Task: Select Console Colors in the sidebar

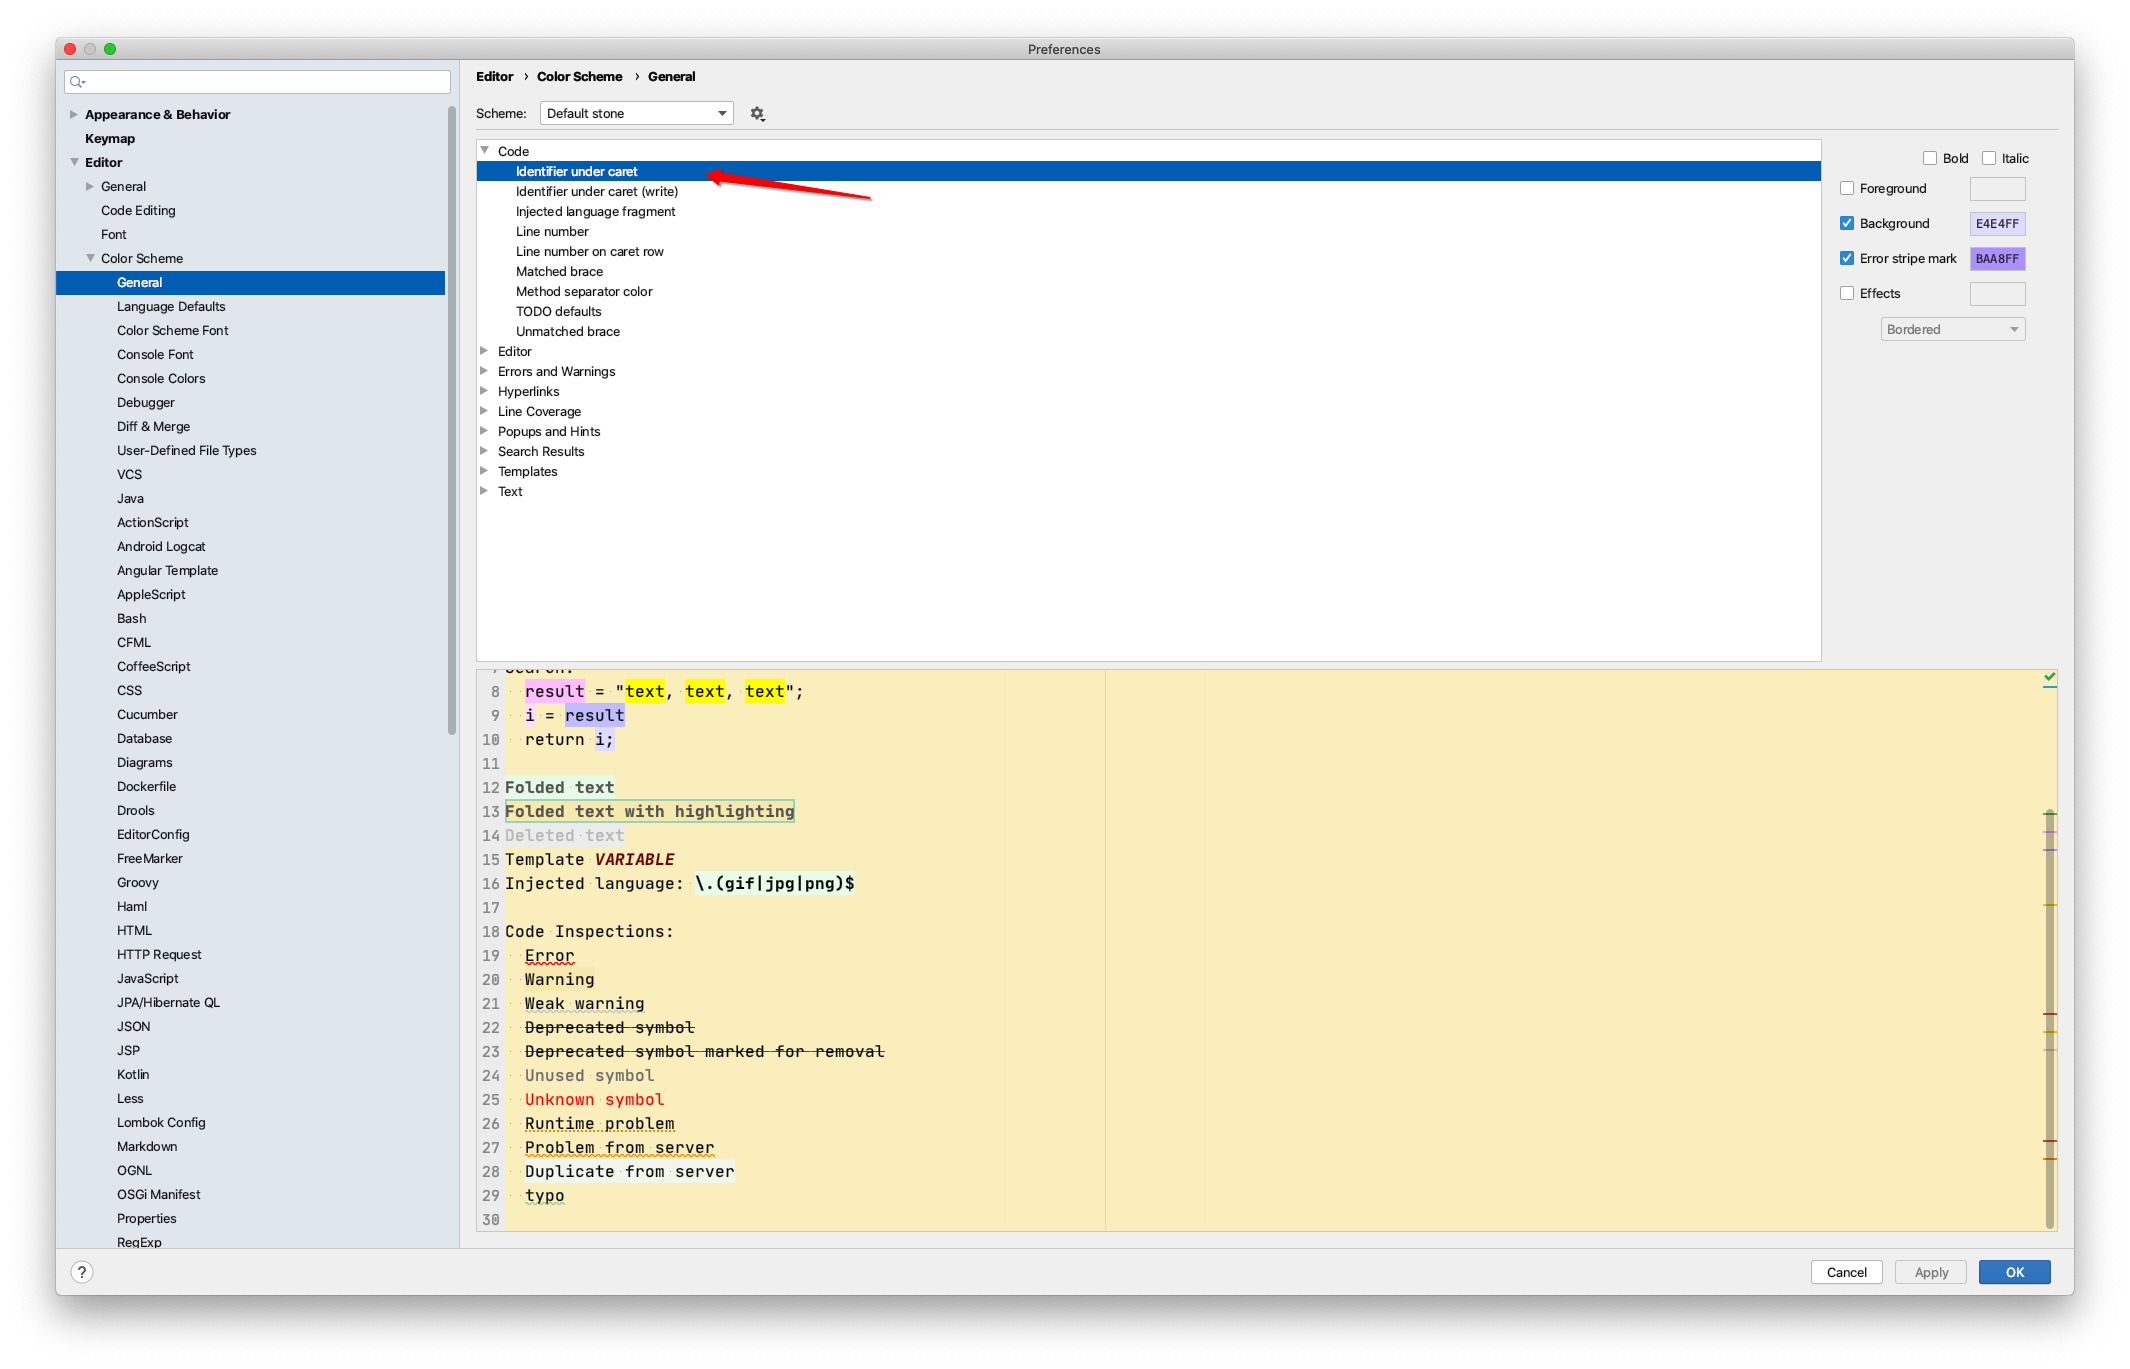Action: pyautogui.click(x=161, y=378)
